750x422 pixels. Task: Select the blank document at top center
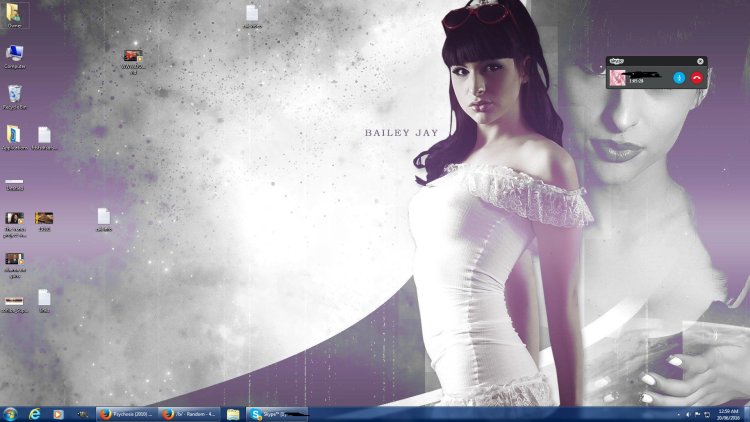252,16
